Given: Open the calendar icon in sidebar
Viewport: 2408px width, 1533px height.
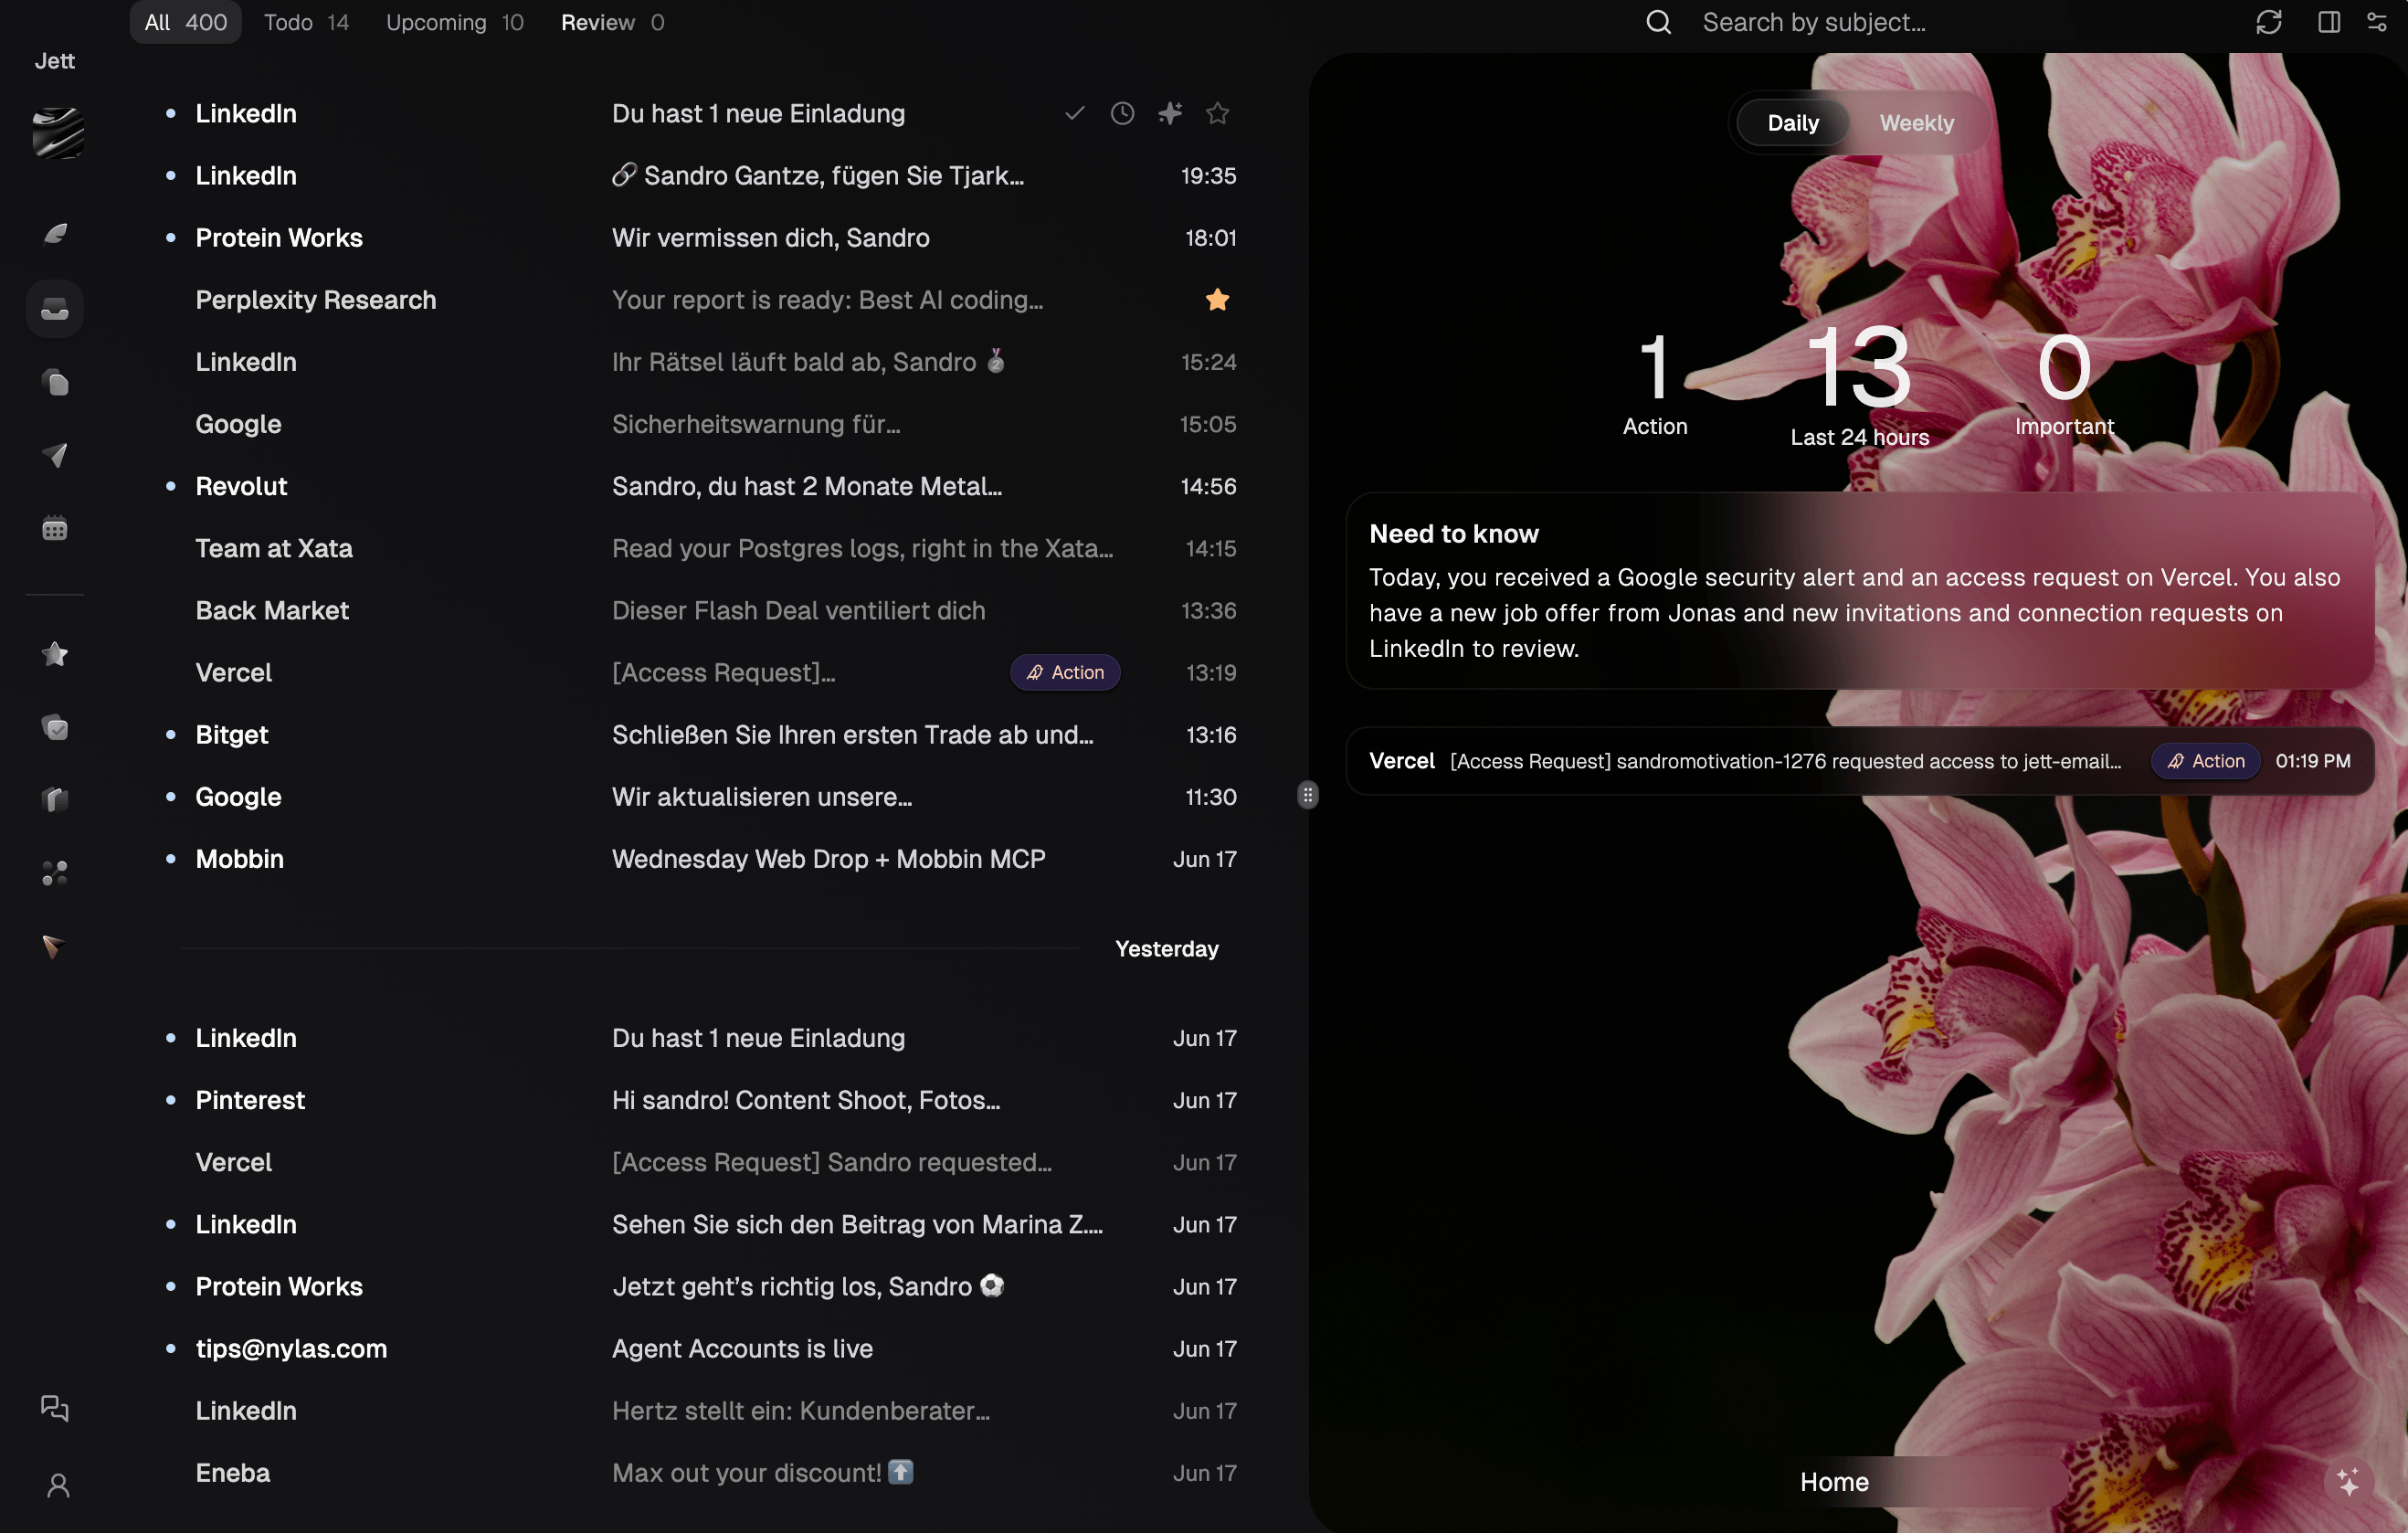Looking at the screenshot, I should tap(55, 528).
